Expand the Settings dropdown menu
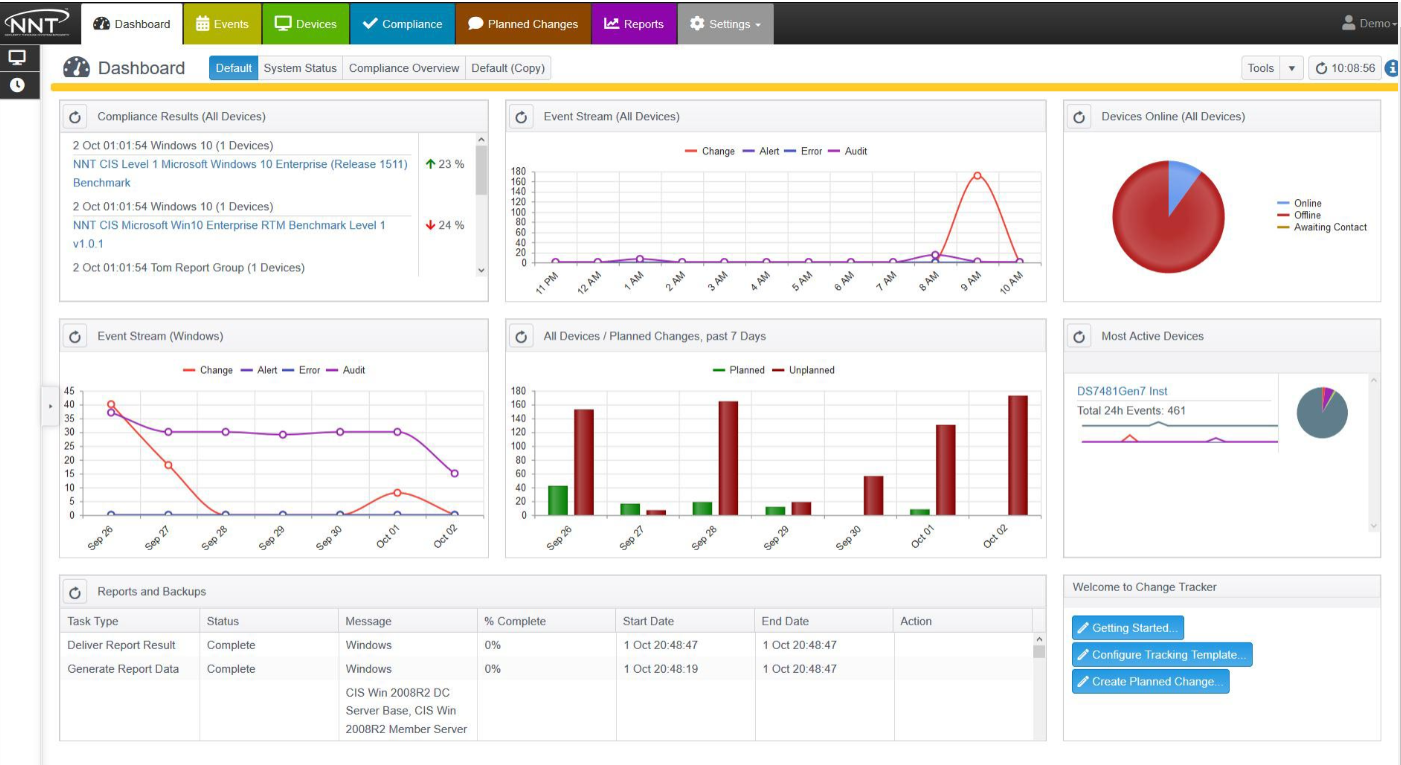This screenshot has height=765, width=1401. 726,24
